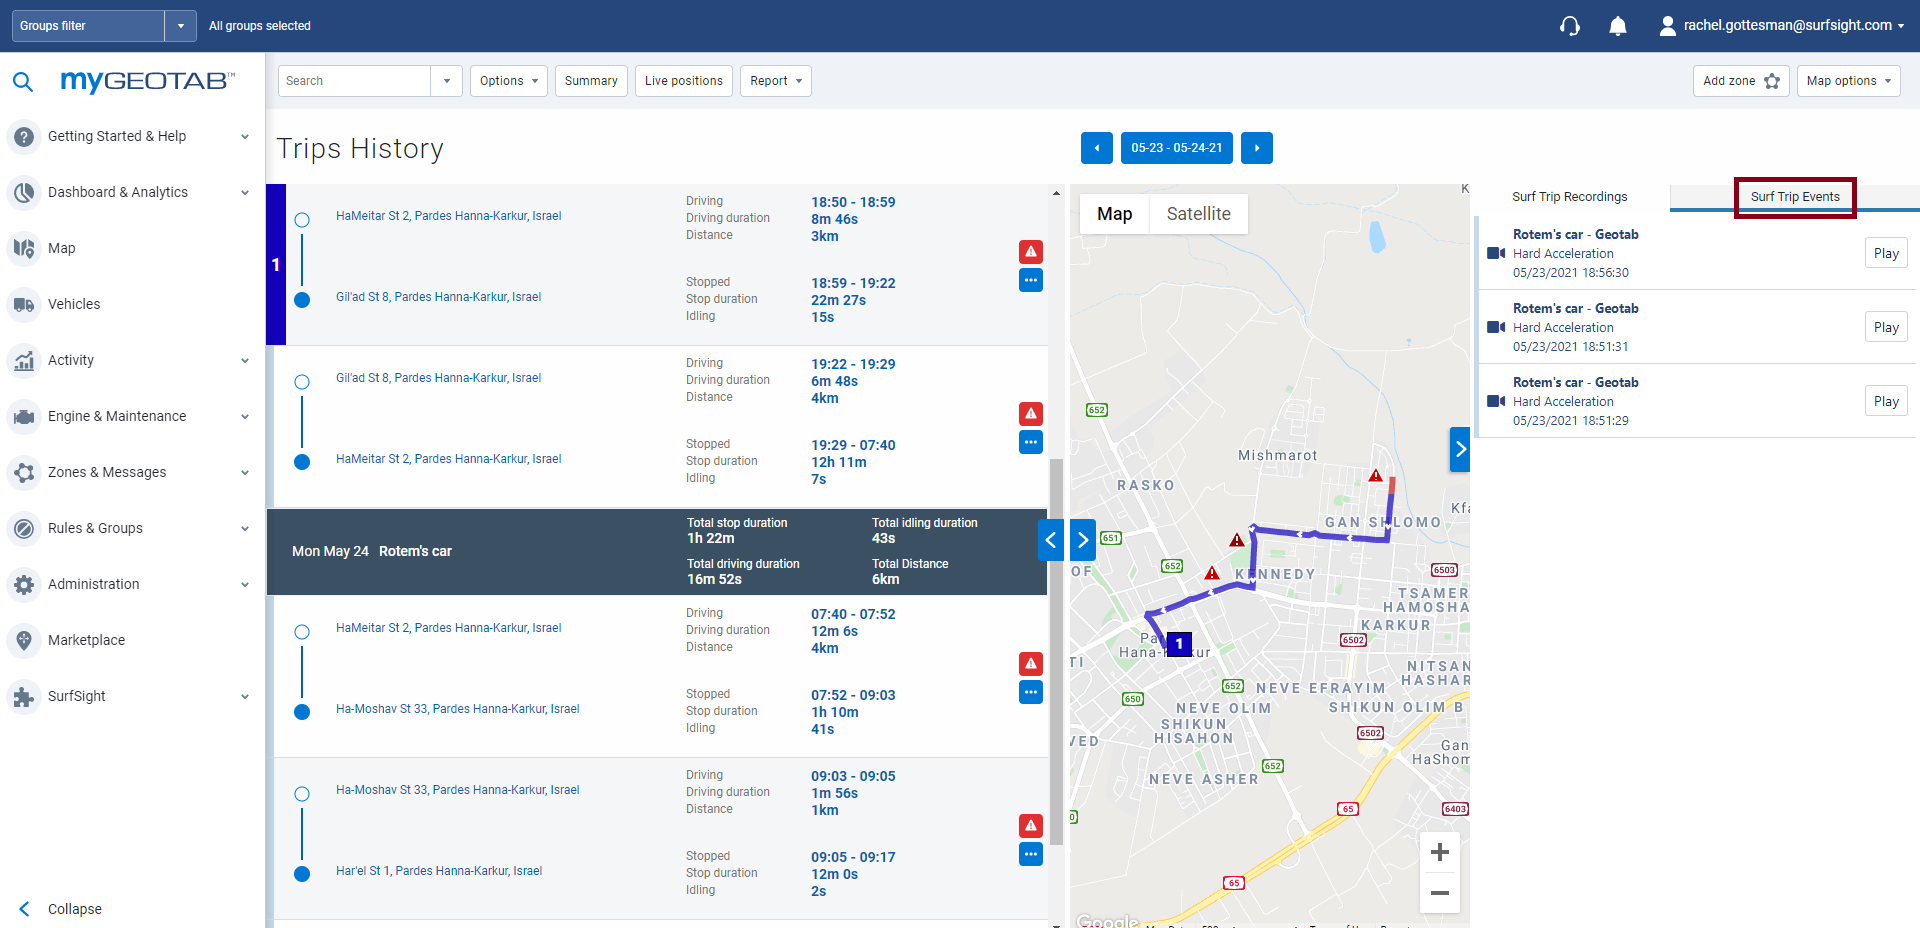Open the notifications bell

pos(1618,26)
